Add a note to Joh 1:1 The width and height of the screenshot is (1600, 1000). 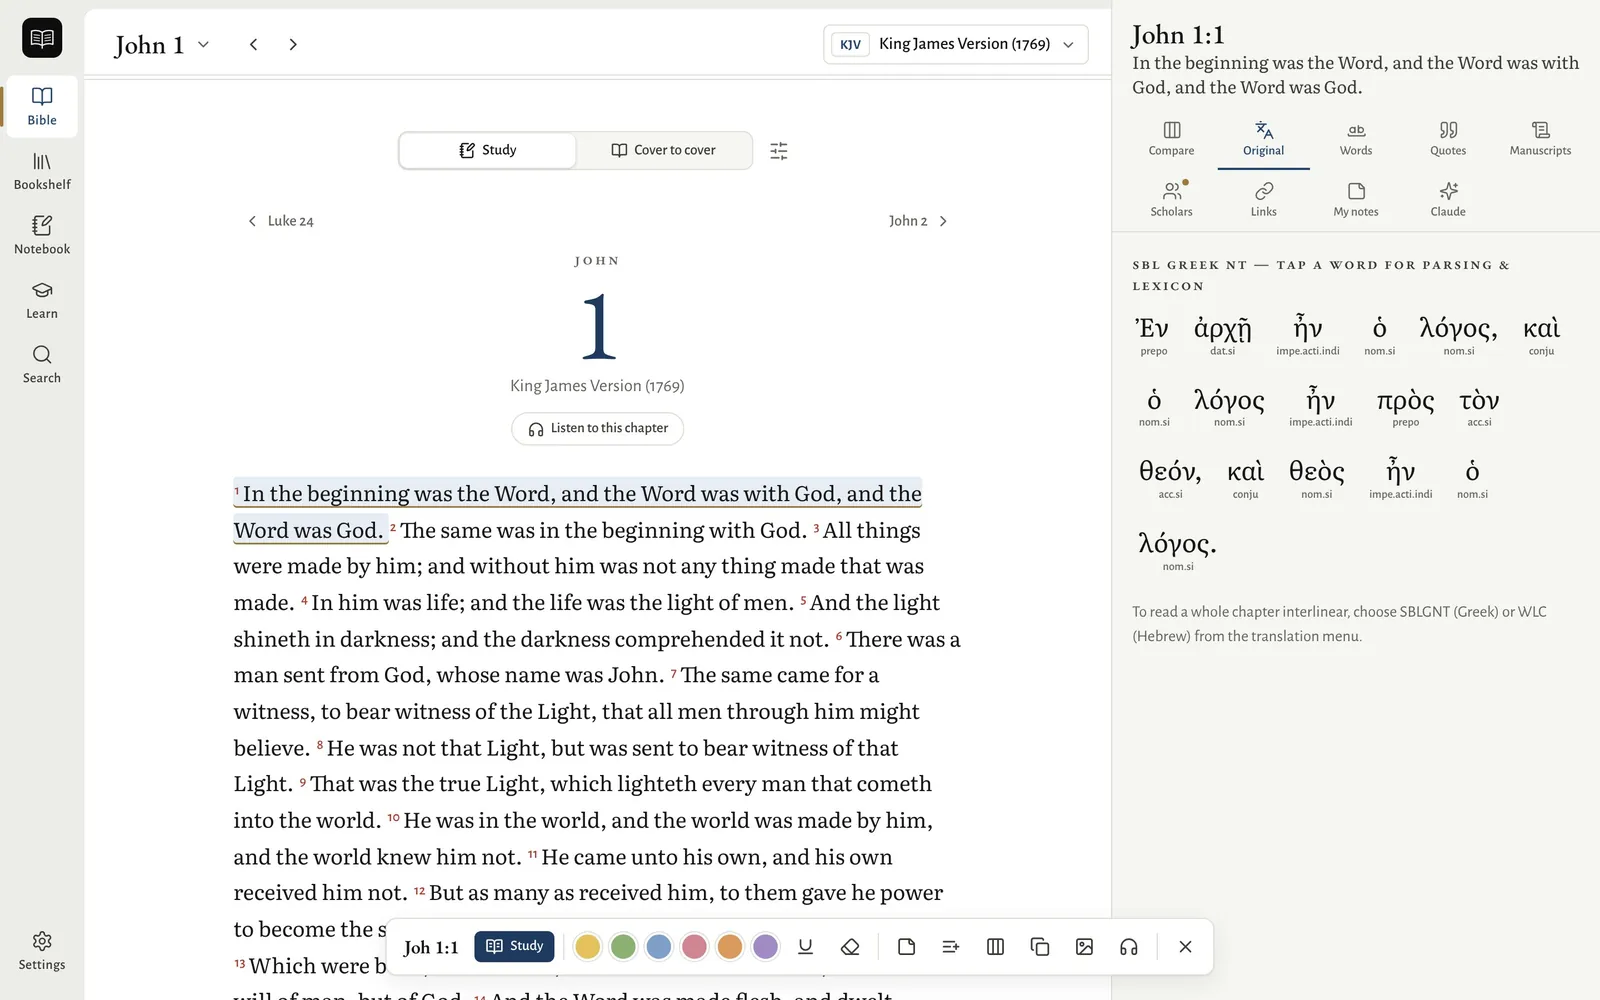tap(907, 947)
